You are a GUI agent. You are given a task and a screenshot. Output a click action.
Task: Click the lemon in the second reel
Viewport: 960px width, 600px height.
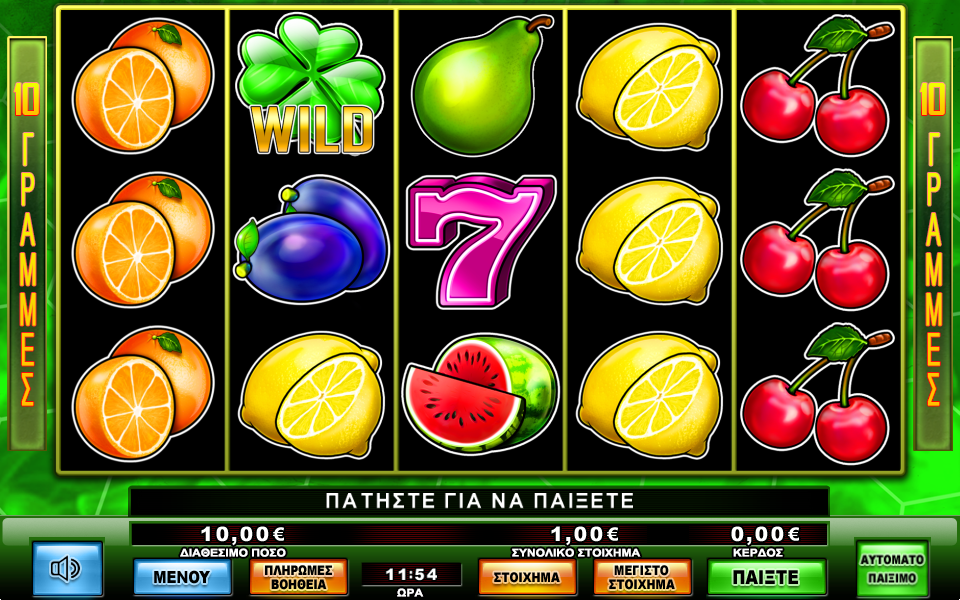tap(311, 394)
